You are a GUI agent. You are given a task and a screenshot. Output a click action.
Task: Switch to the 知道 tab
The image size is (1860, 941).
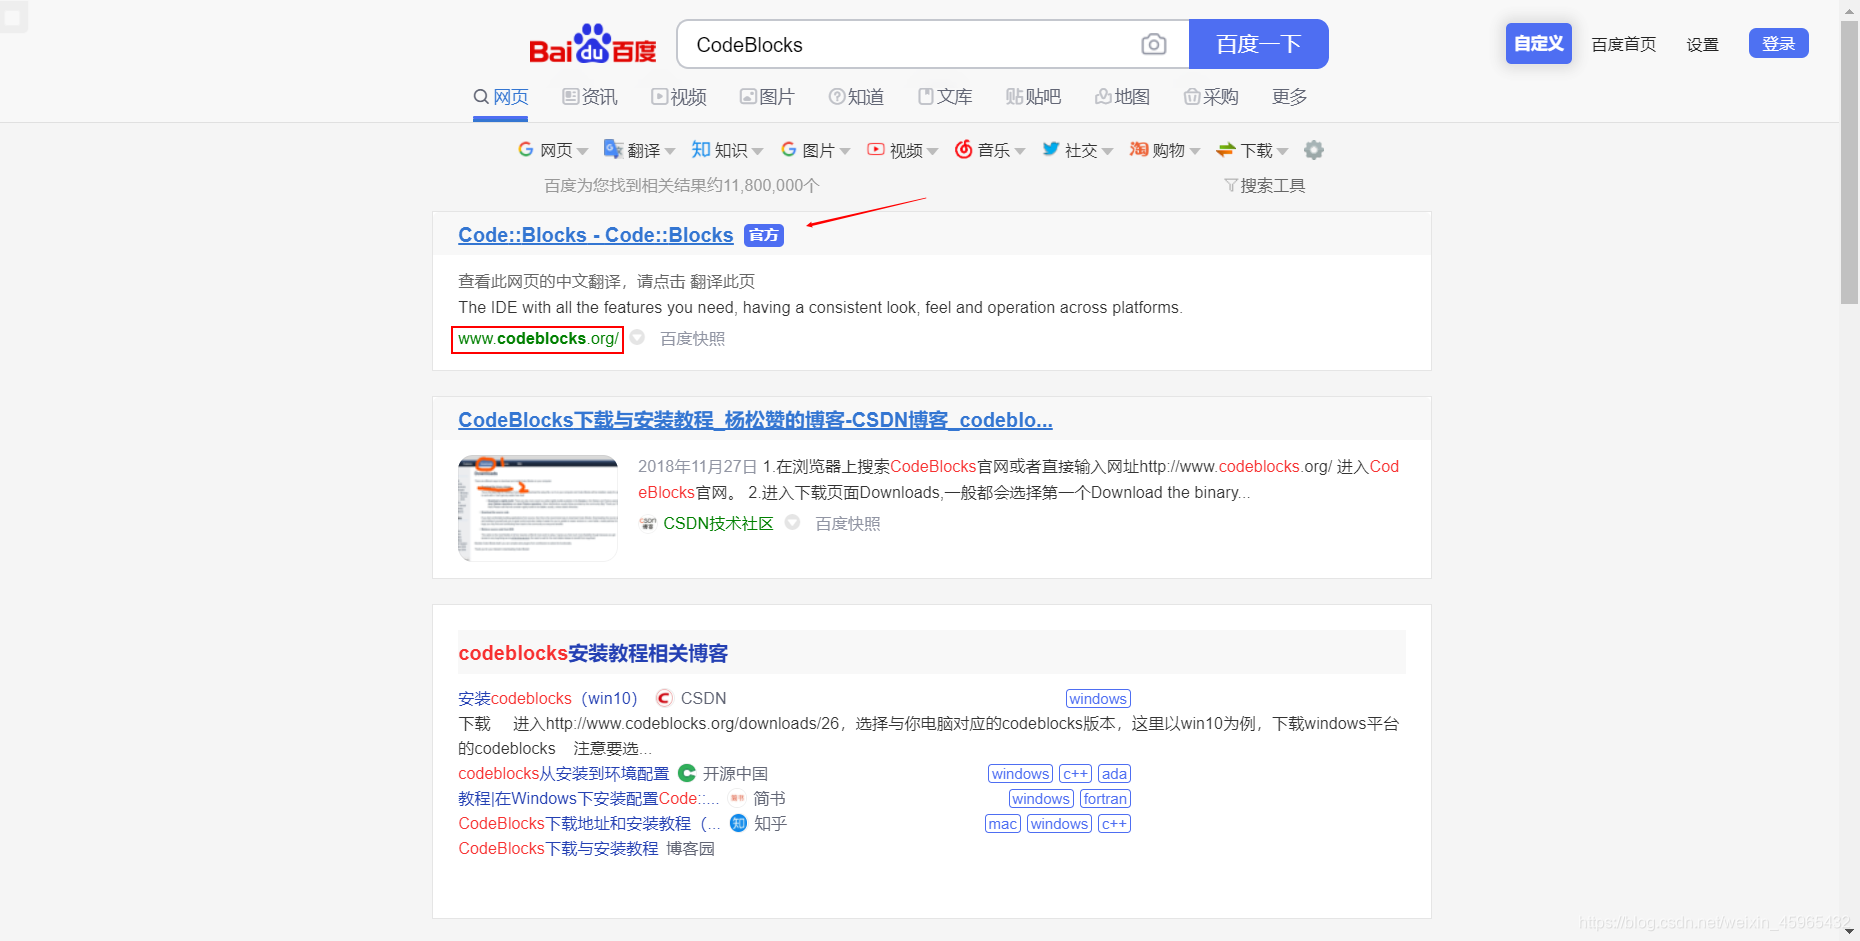[856, 97]
